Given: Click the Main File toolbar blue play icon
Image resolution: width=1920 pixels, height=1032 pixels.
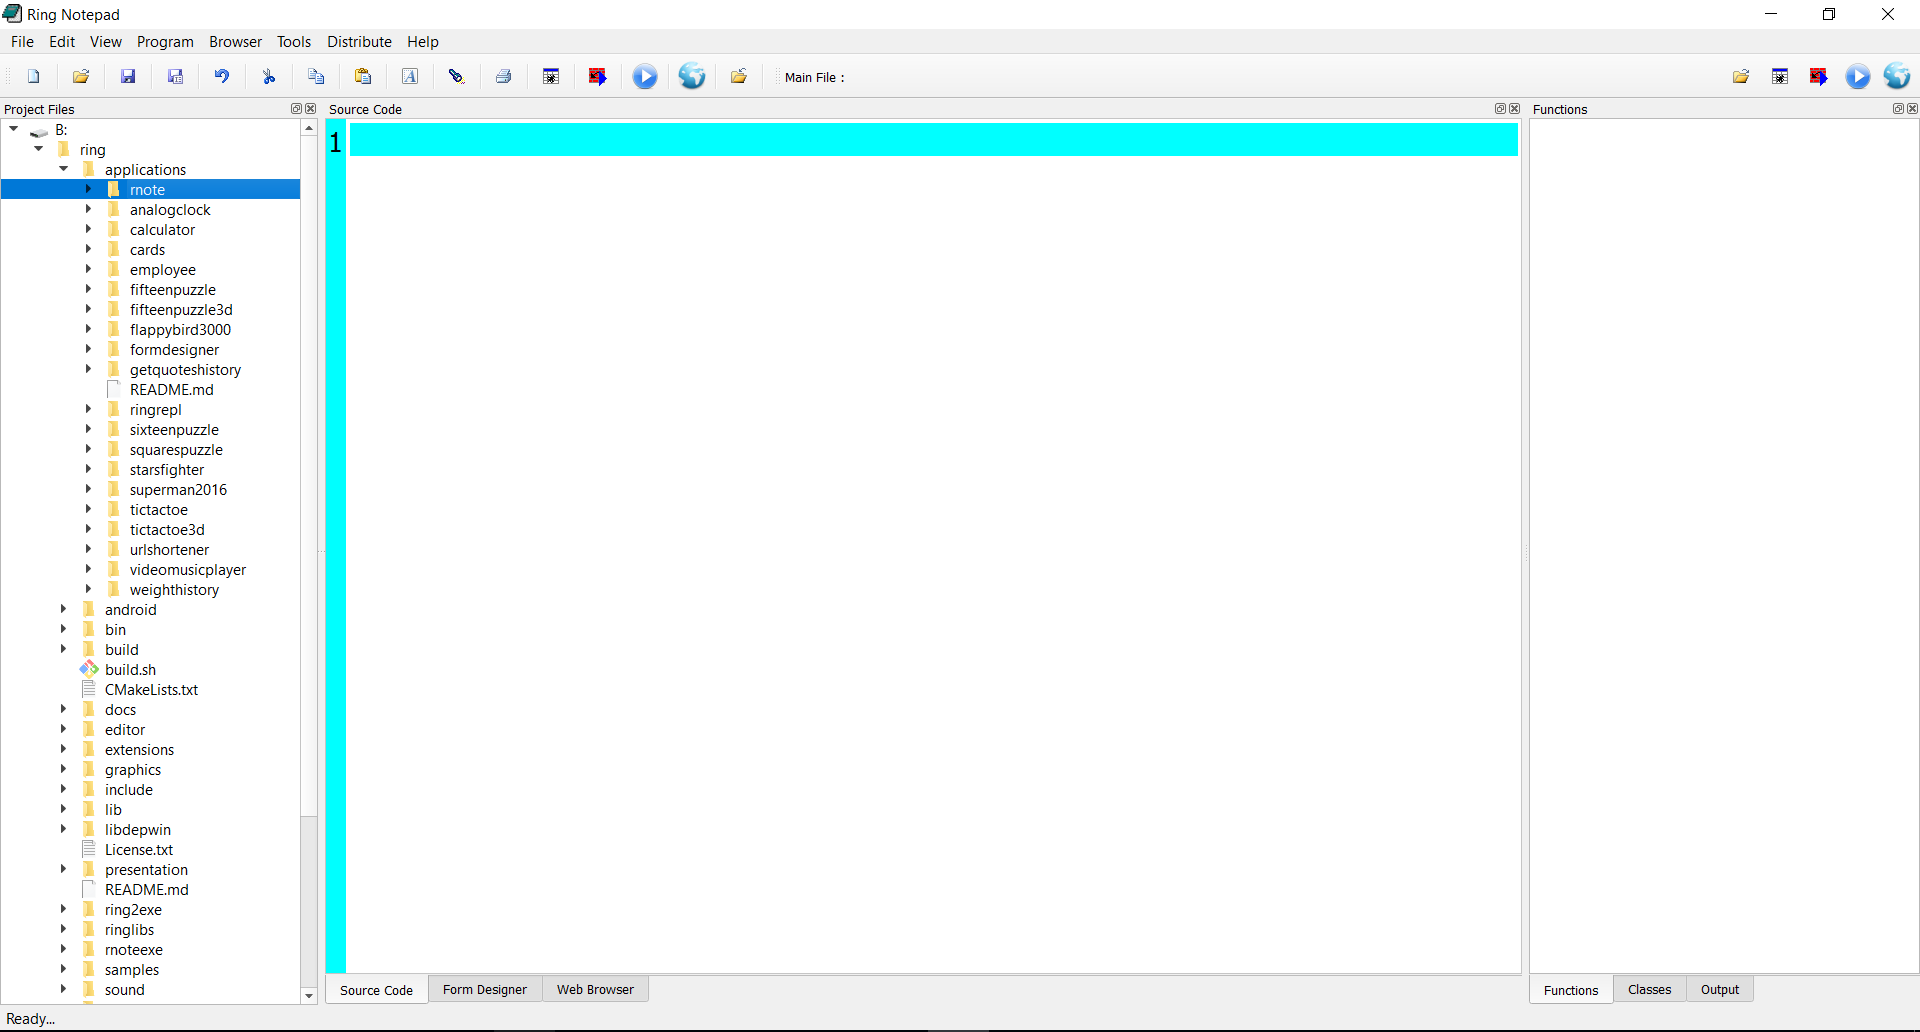Looking at the screenshot, I should pos(1858,77).
